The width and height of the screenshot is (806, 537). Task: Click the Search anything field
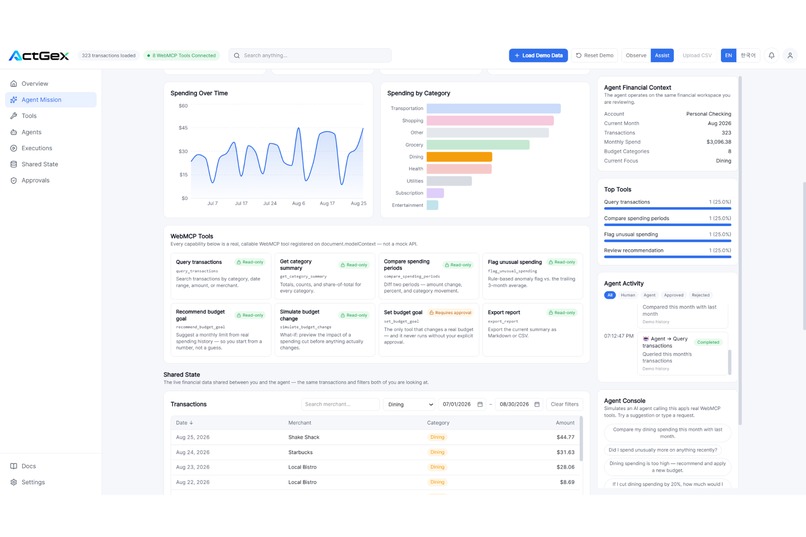pos(310,55)
